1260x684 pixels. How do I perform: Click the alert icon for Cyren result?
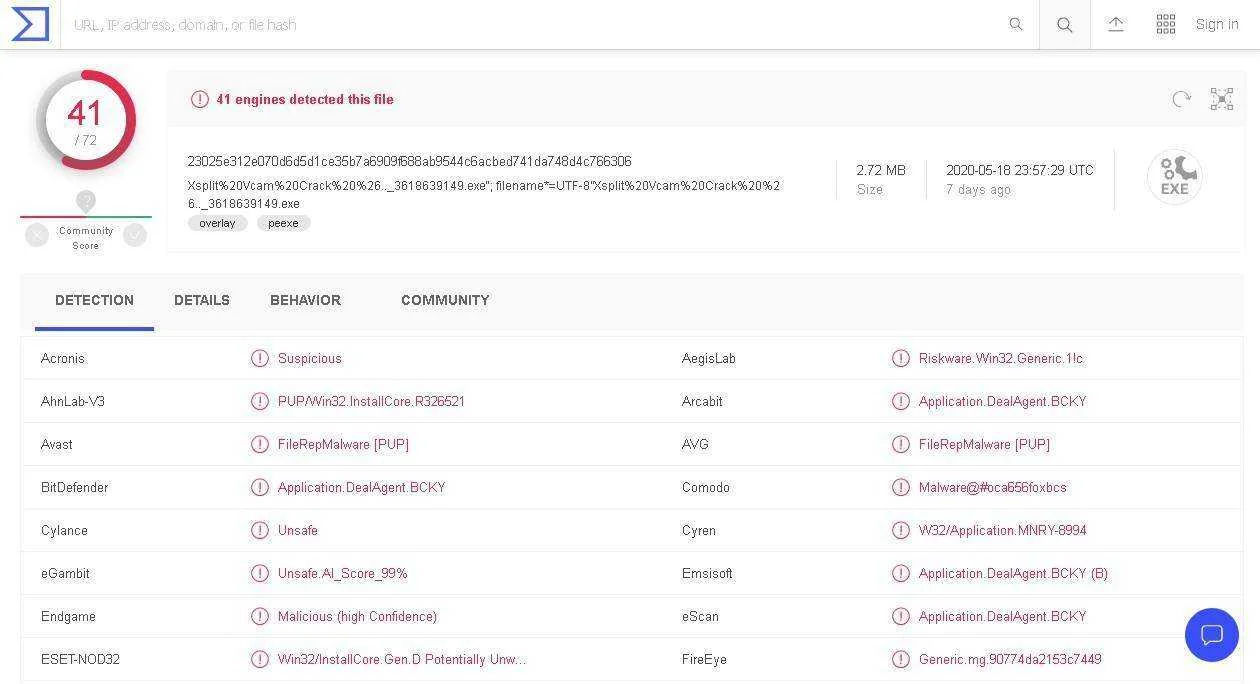pos(901,530)
